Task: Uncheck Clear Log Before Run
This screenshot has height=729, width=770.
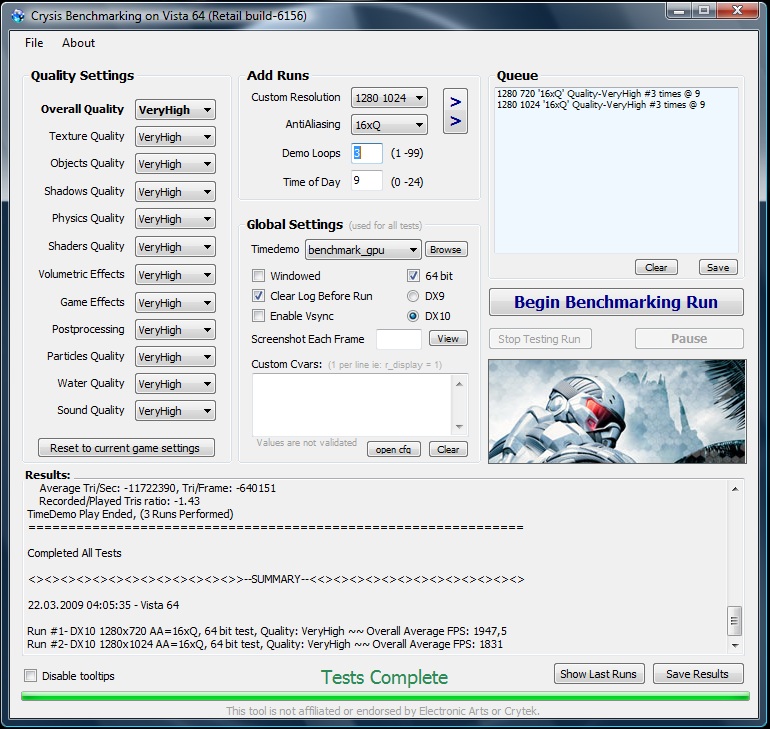Action: point(258,296)
